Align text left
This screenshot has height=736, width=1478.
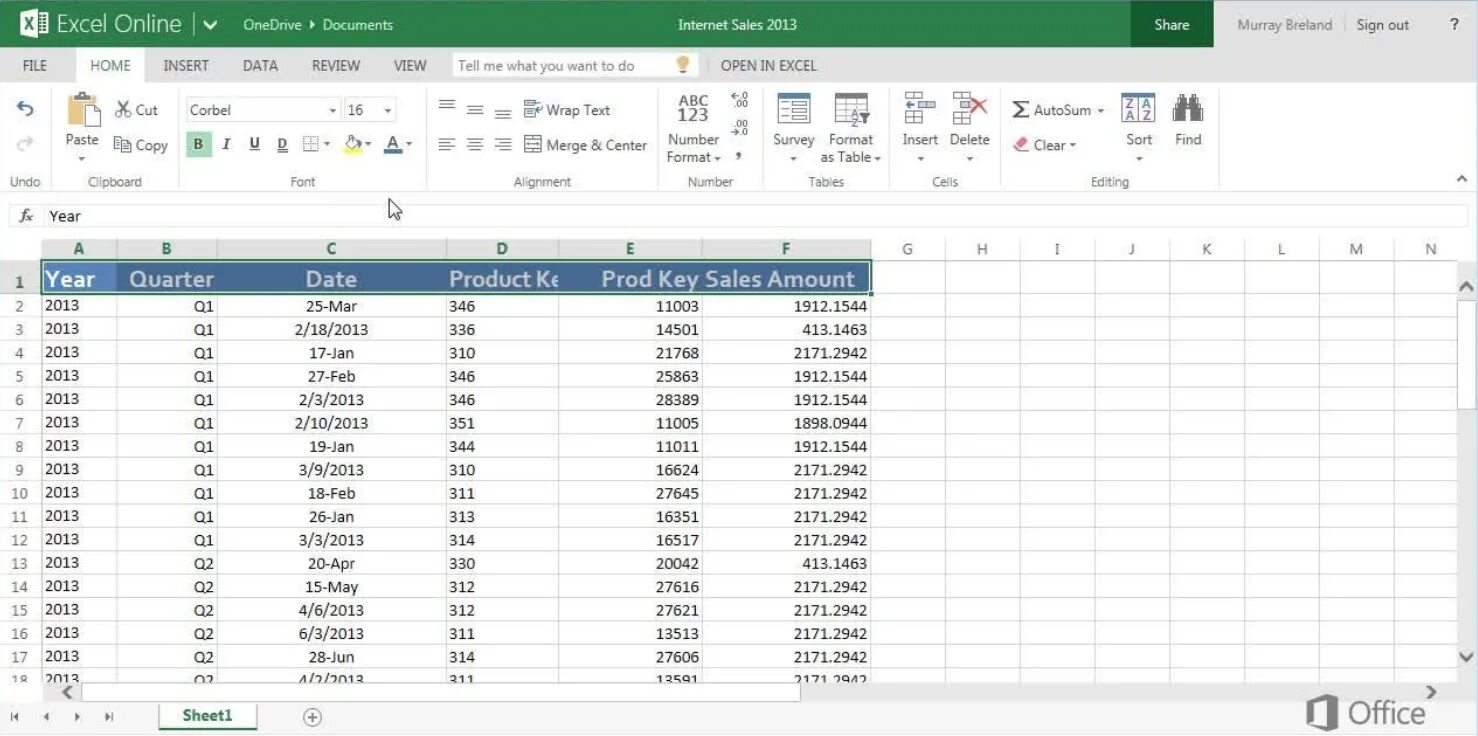(447, 145)
